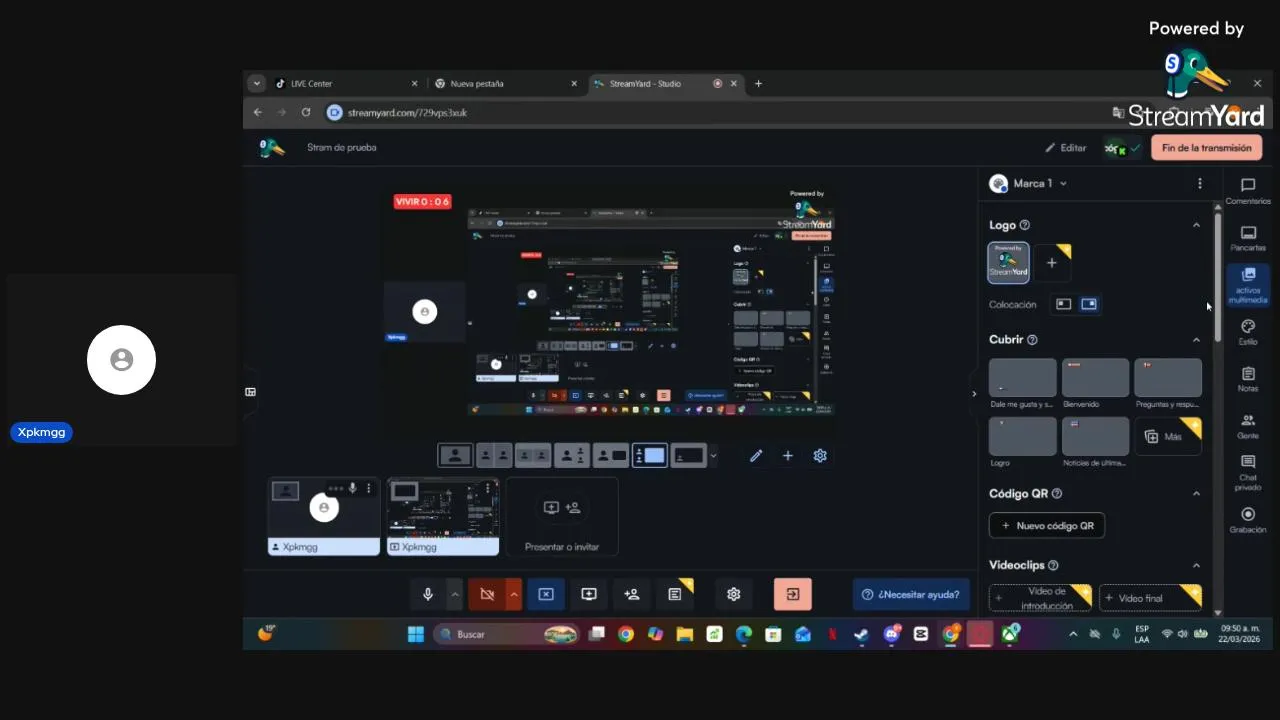The image size is (1280, 720).
Task: Click the invite guest icon in bottom toolbar
Action: tap(632, 594)
